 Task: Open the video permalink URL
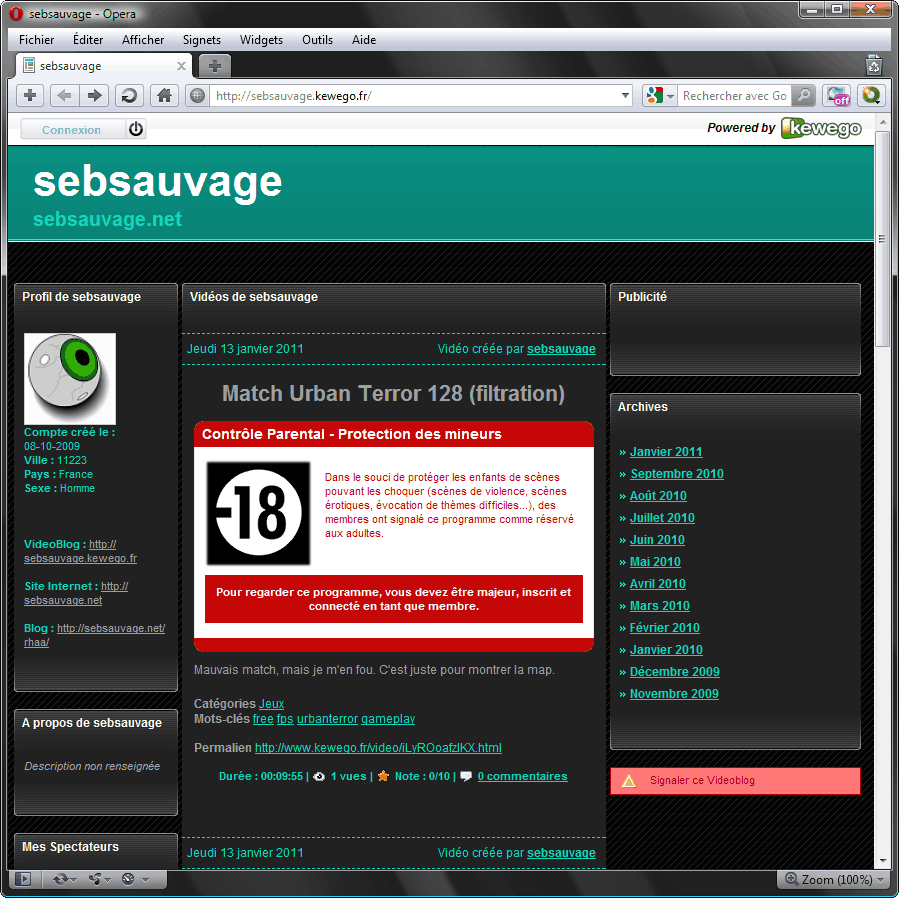378,748
